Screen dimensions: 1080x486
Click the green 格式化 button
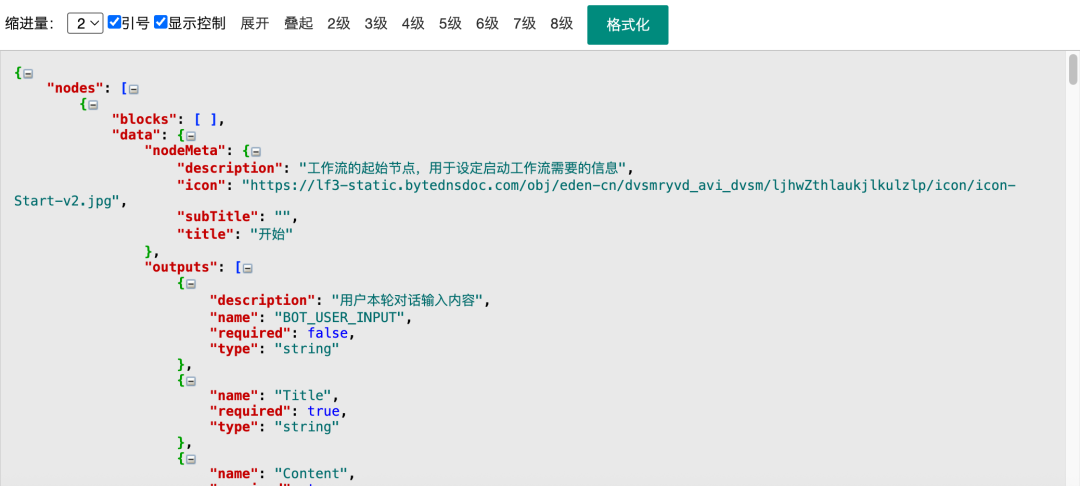coord(627,25)
